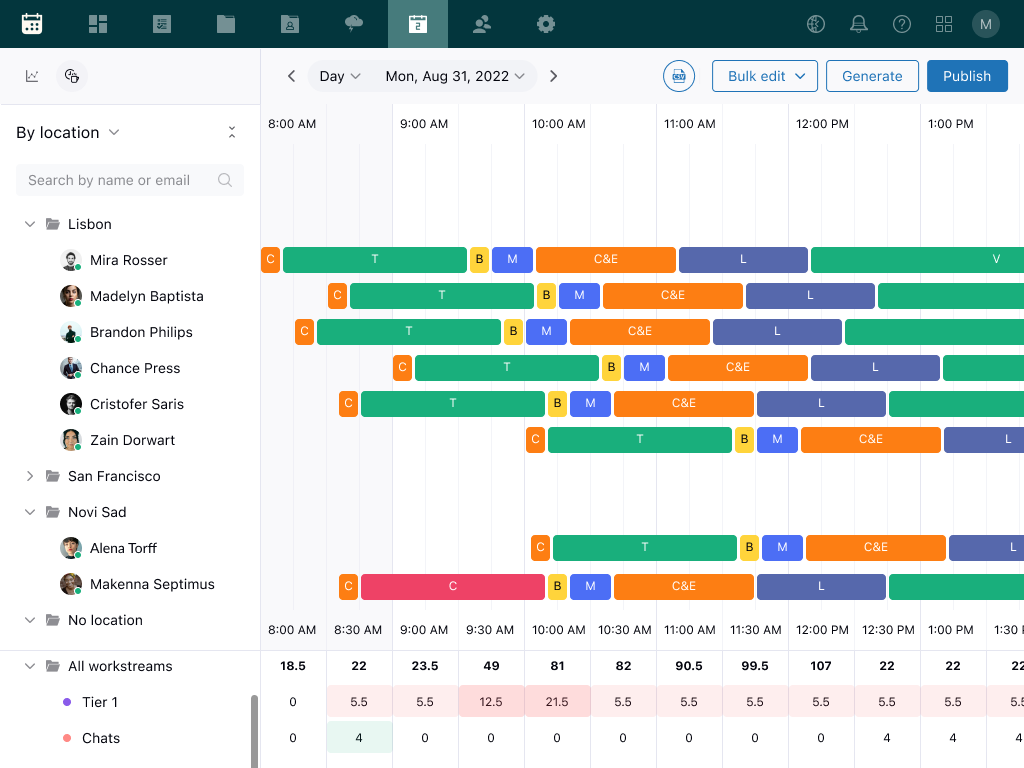Image resolution: width=1024 pixels, height=768 pixels.
Task: Open the help question mark icon
Action: tap(901, 23)
